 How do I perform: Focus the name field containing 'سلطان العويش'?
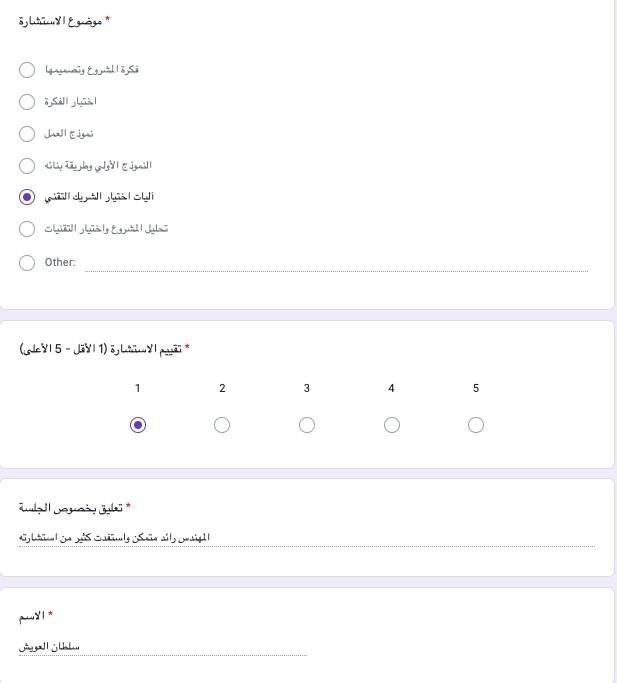coord(162,647)
